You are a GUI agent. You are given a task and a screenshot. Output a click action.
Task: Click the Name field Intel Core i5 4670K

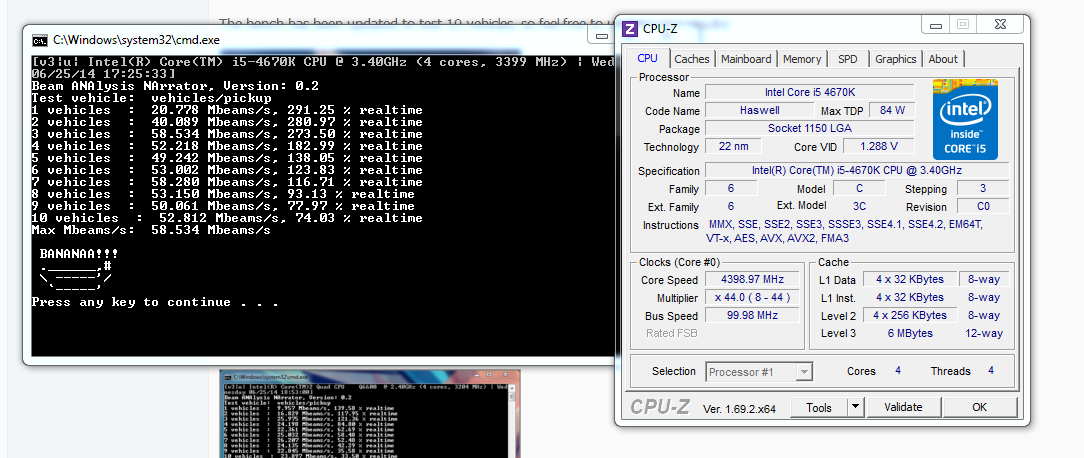[810, 93]
